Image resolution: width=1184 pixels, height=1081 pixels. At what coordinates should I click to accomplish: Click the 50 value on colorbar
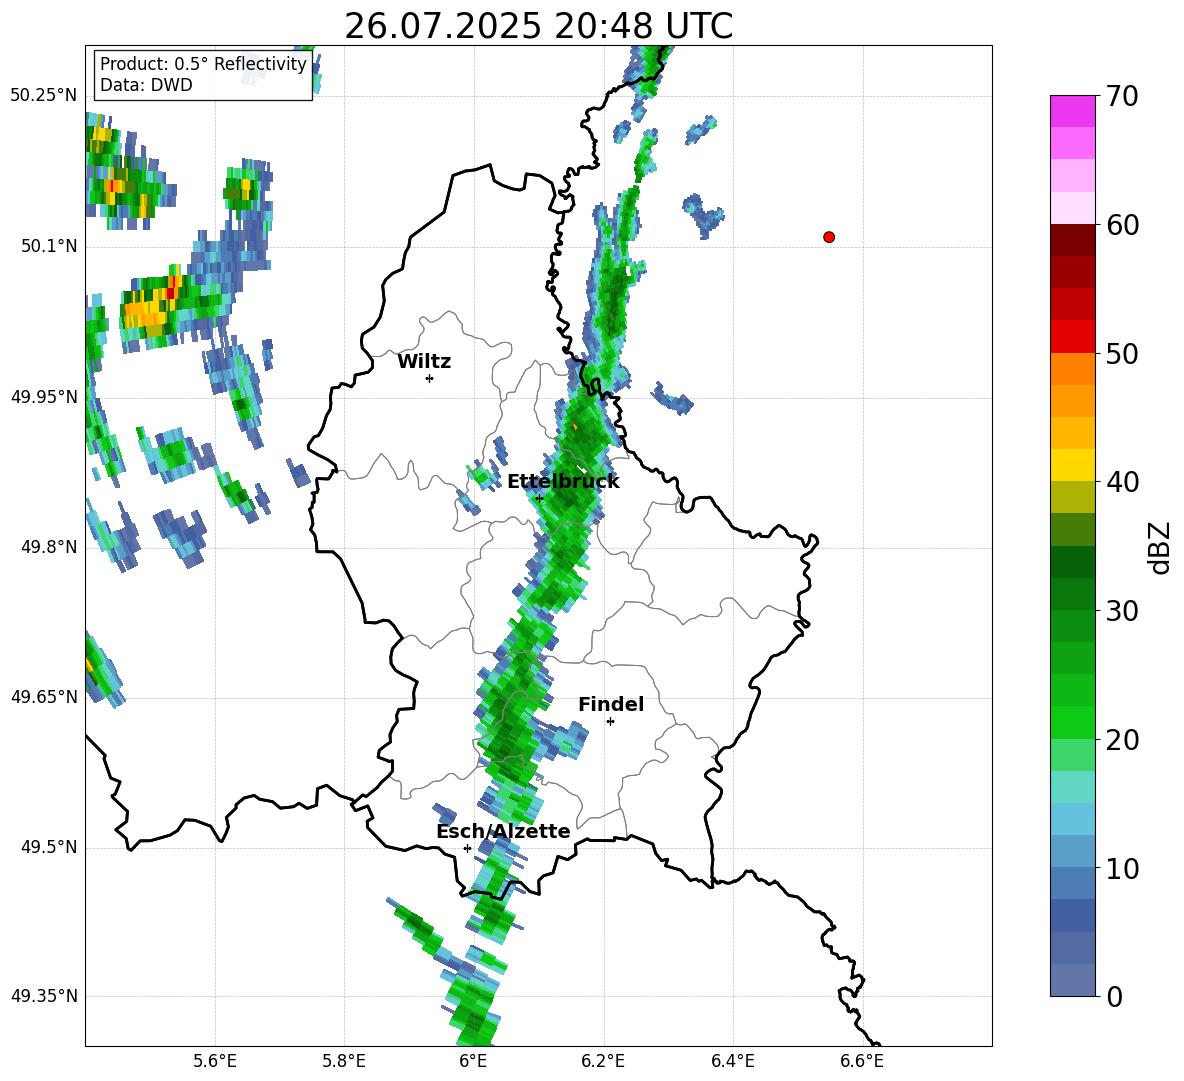click(x=1122, y=353)
